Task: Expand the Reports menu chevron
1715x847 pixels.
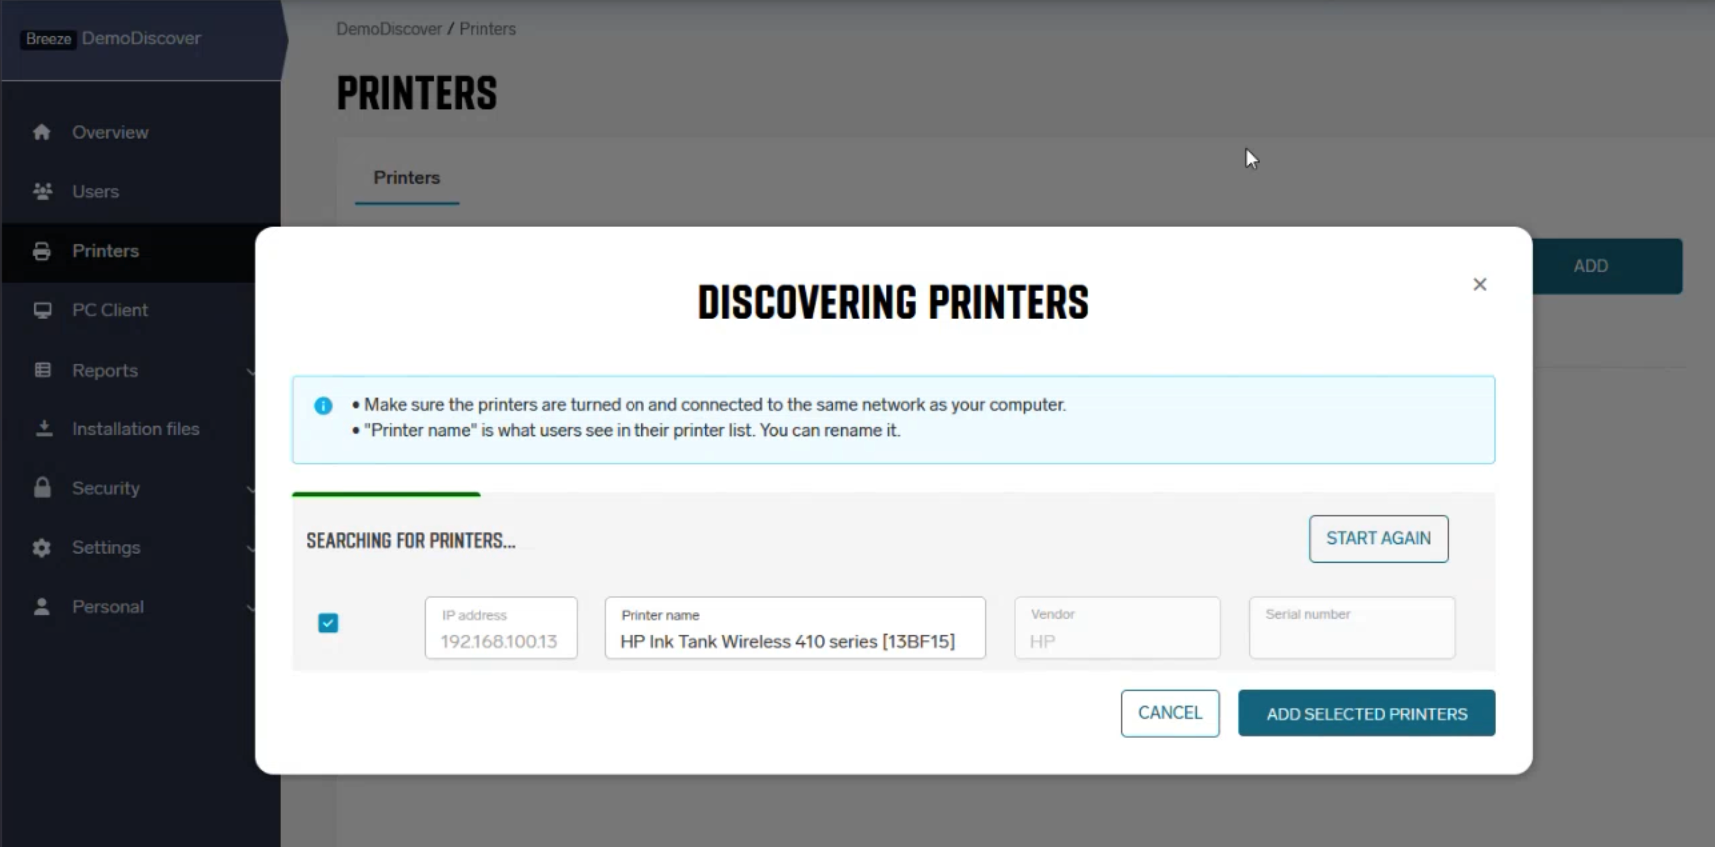Action: (x=250, y=371)
